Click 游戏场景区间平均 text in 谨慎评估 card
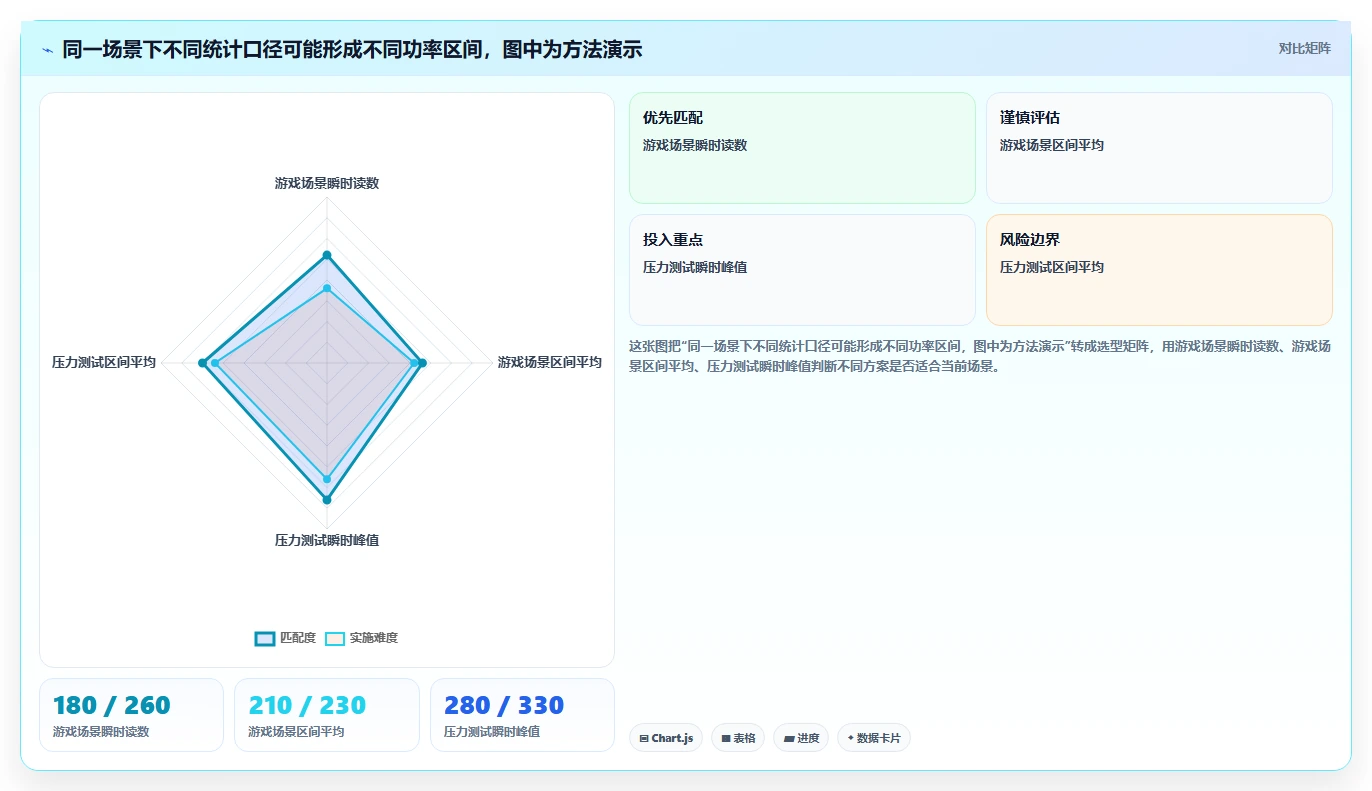Image resolution: width=1372 pixels, height=791 pixels. pyautogui.click(x=1052, y=145)
